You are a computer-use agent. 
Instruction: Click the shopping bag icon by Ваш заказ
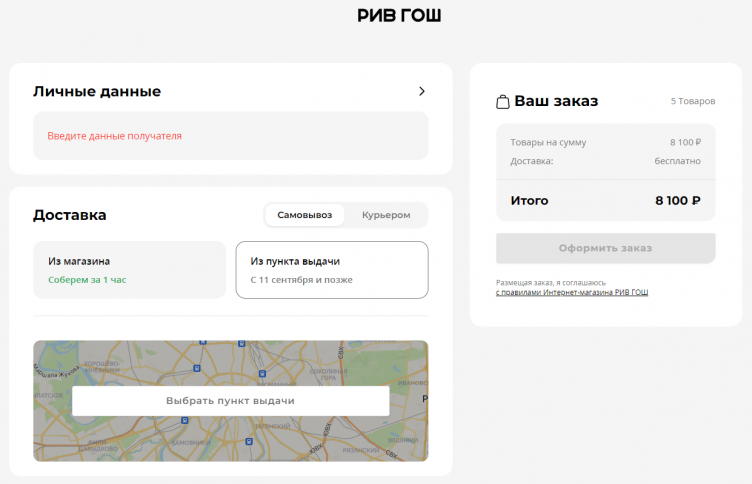pyautogui.click(x=503, y=102)
